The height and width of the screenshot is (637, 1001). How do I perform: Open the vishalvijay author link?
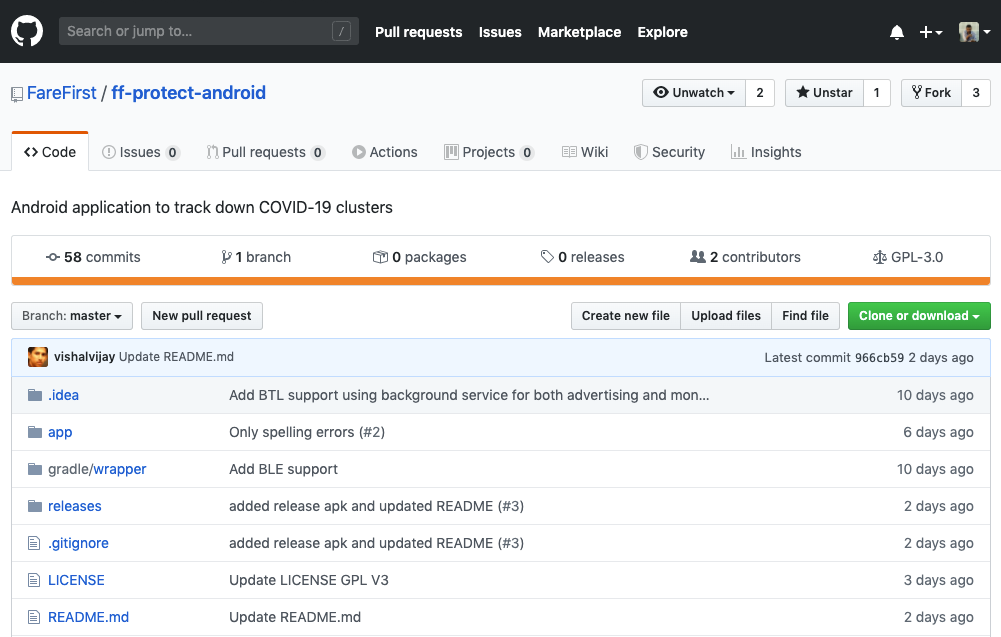click(84, 357)
